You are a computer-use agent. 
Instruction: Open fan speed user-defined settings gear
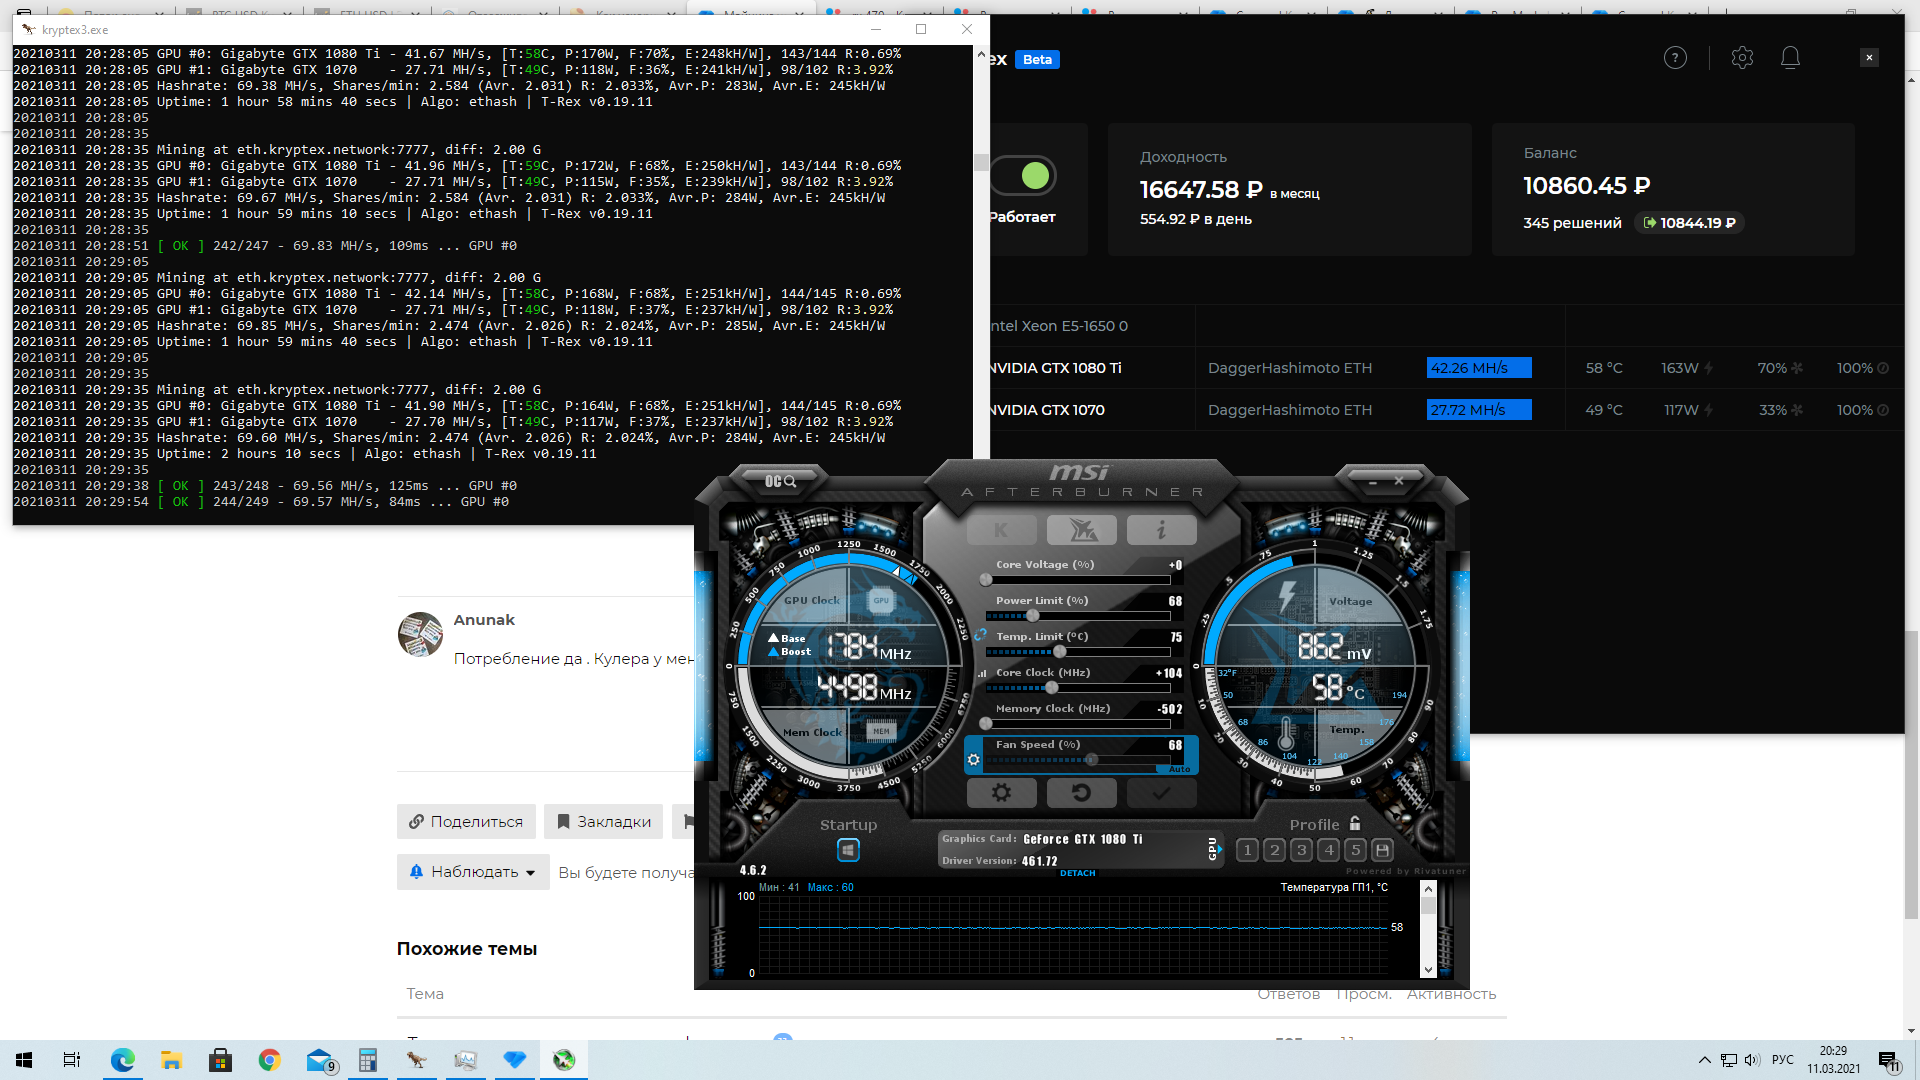point(974,760)
